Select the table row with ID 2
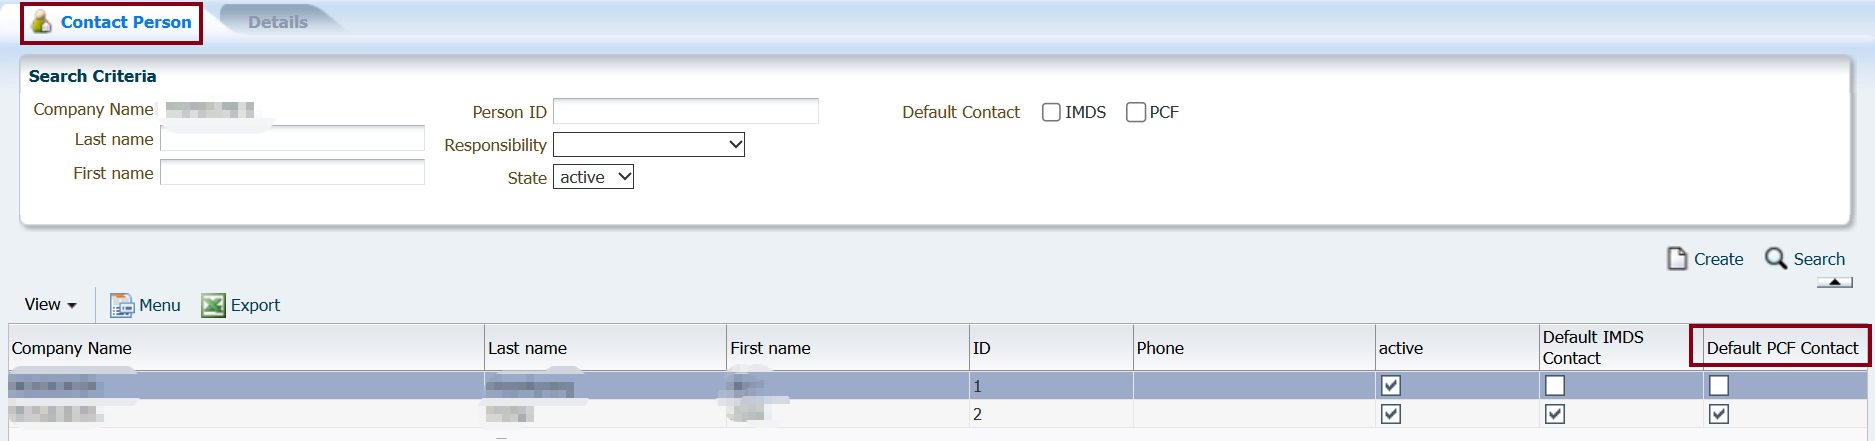Image resolution: width=1875 pixels, height=441 pixels. click(937, 413)
